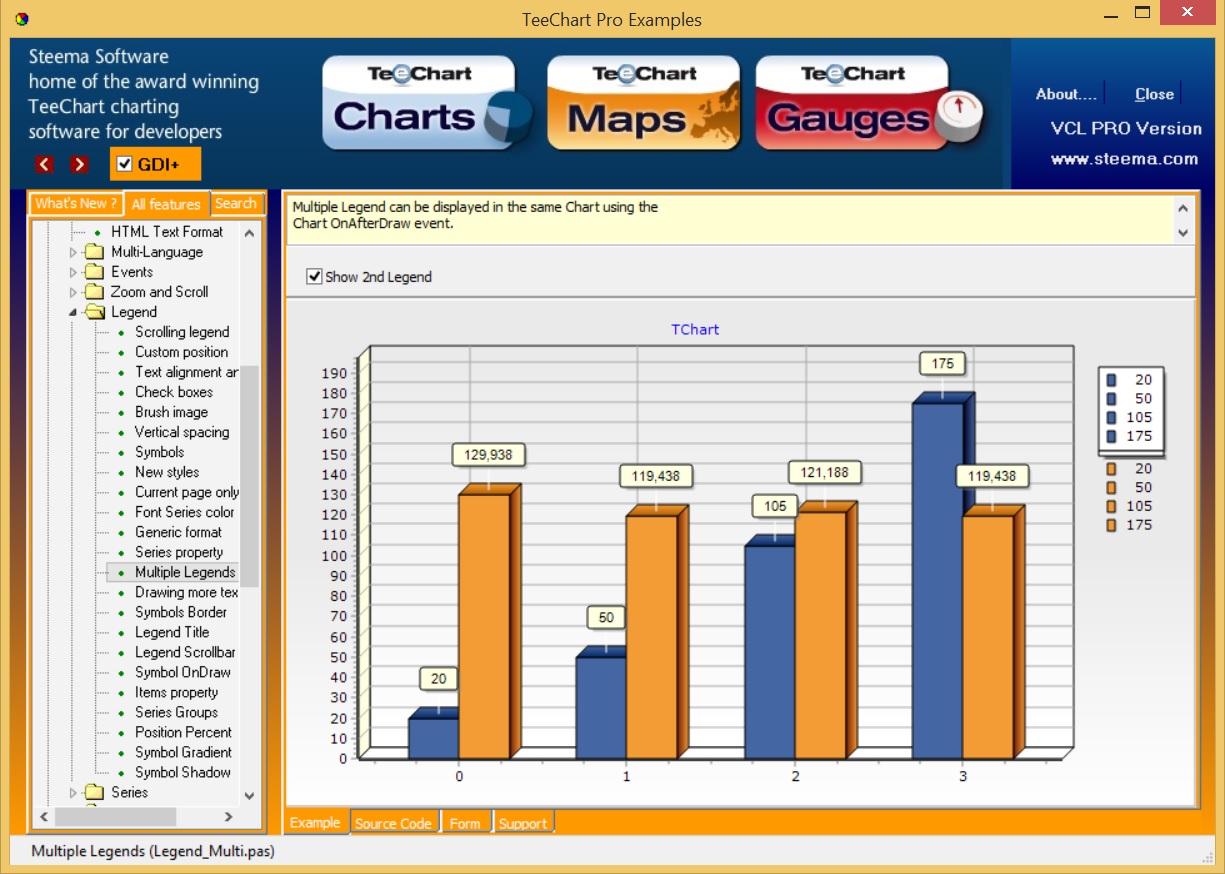This screenshot has height=874, width=1225.
Task: Expand the Multi-Language tree node
Action: pyautogui.click(x=73, y=252)
